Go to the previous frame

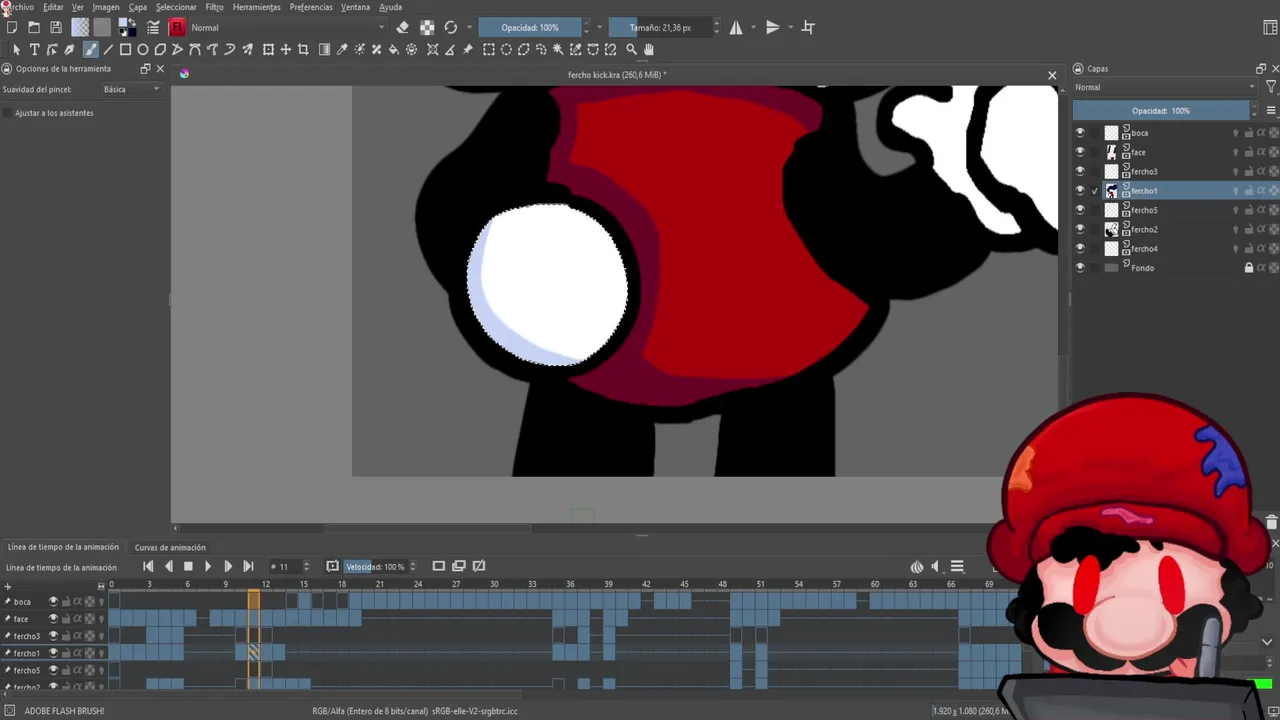point(168,567)
